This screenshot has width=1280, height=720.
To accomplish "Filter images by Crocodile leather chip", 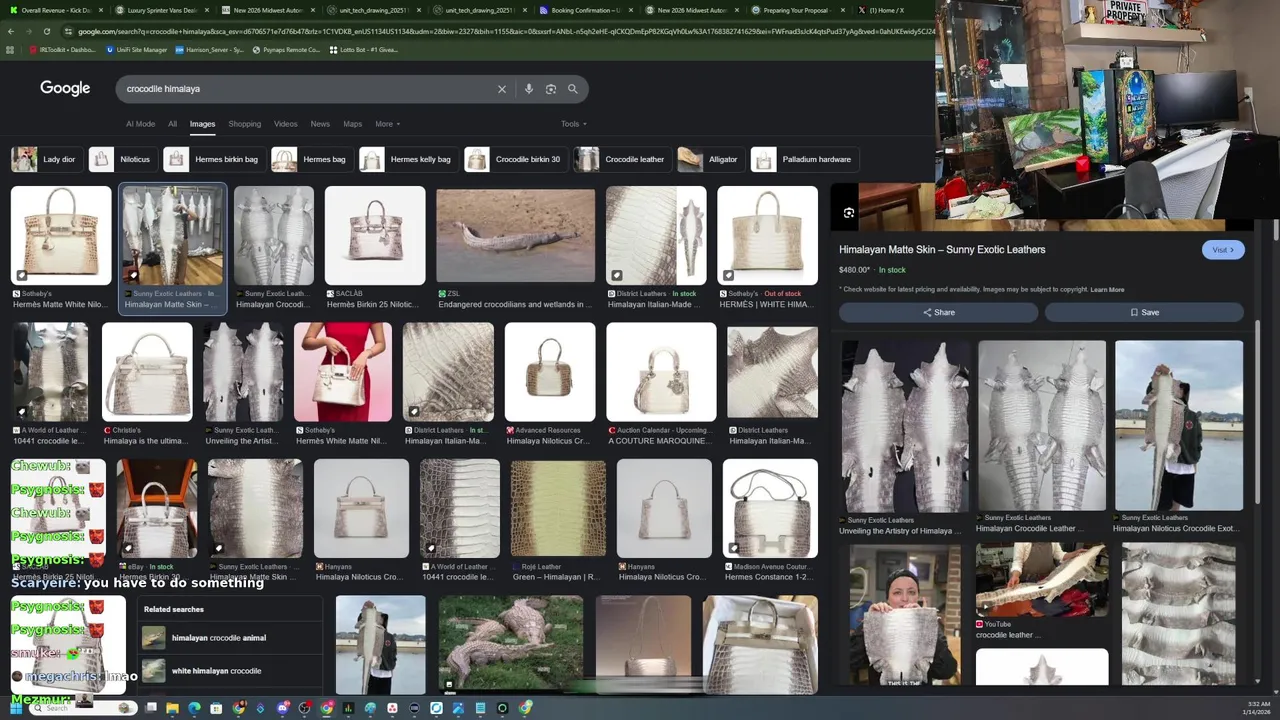I will 622,159.
